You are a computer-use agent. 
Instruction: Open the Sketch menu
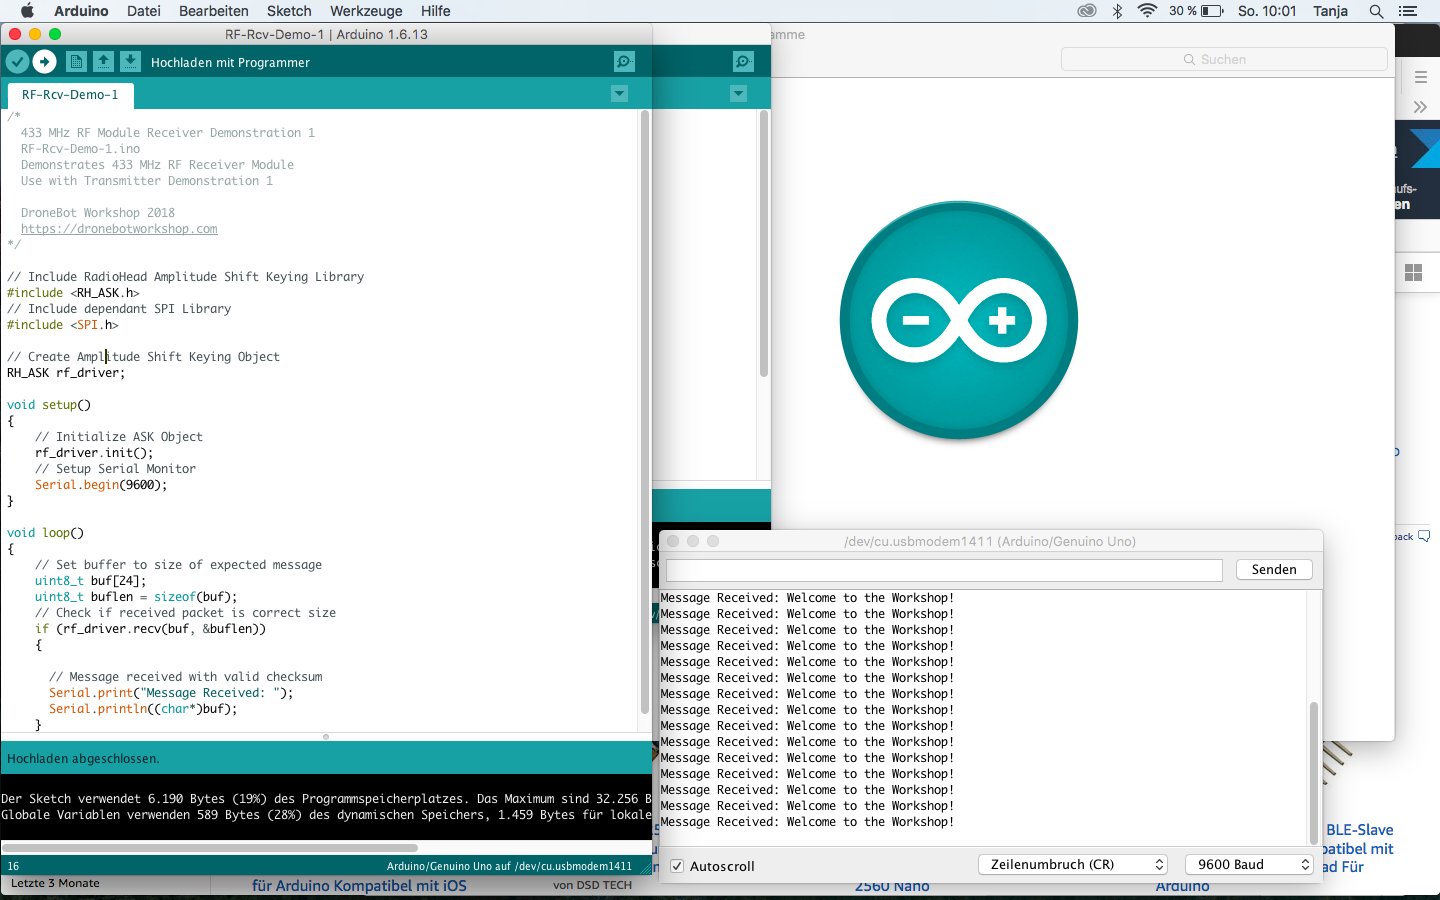click(289, 11)
